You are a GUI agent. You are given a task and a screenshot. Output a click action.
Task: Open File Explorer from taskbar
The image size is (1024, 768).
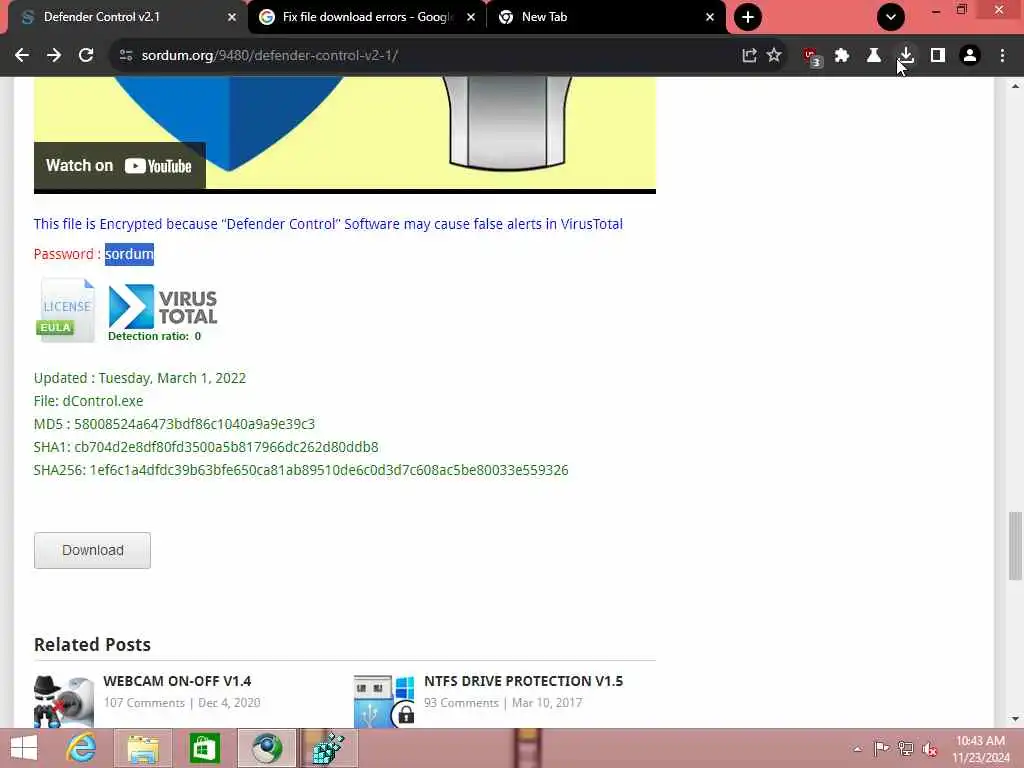(143, 748)
